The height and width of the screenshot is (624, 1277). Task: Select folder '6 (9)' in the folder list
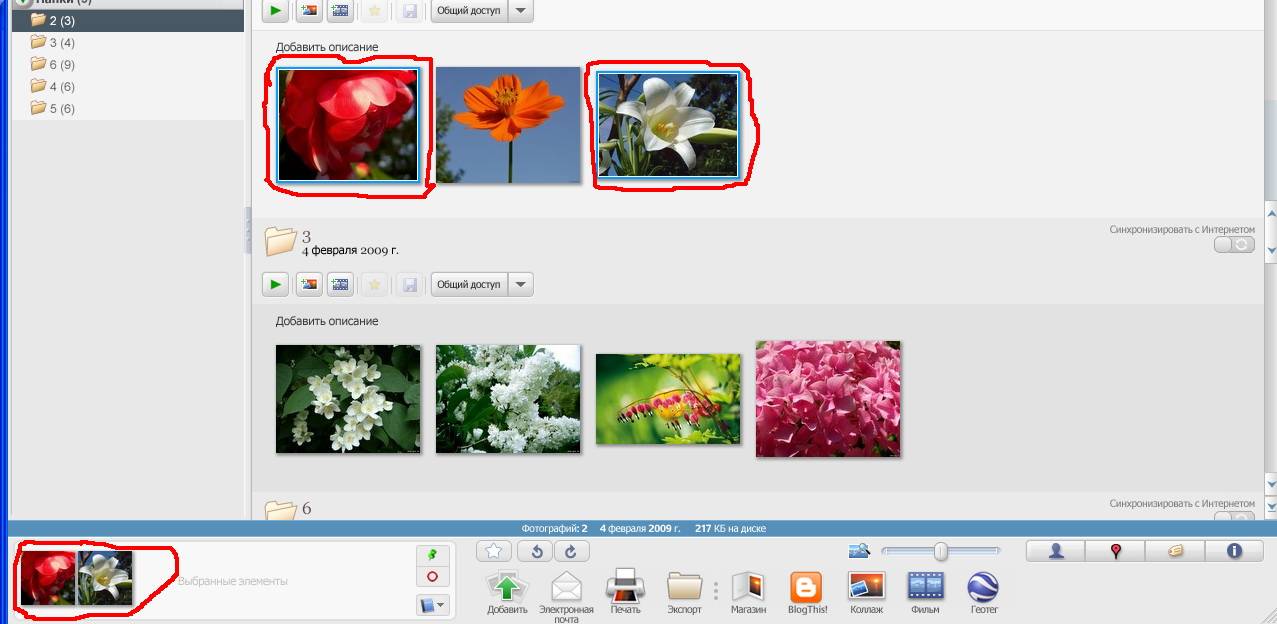pos(128,64)
